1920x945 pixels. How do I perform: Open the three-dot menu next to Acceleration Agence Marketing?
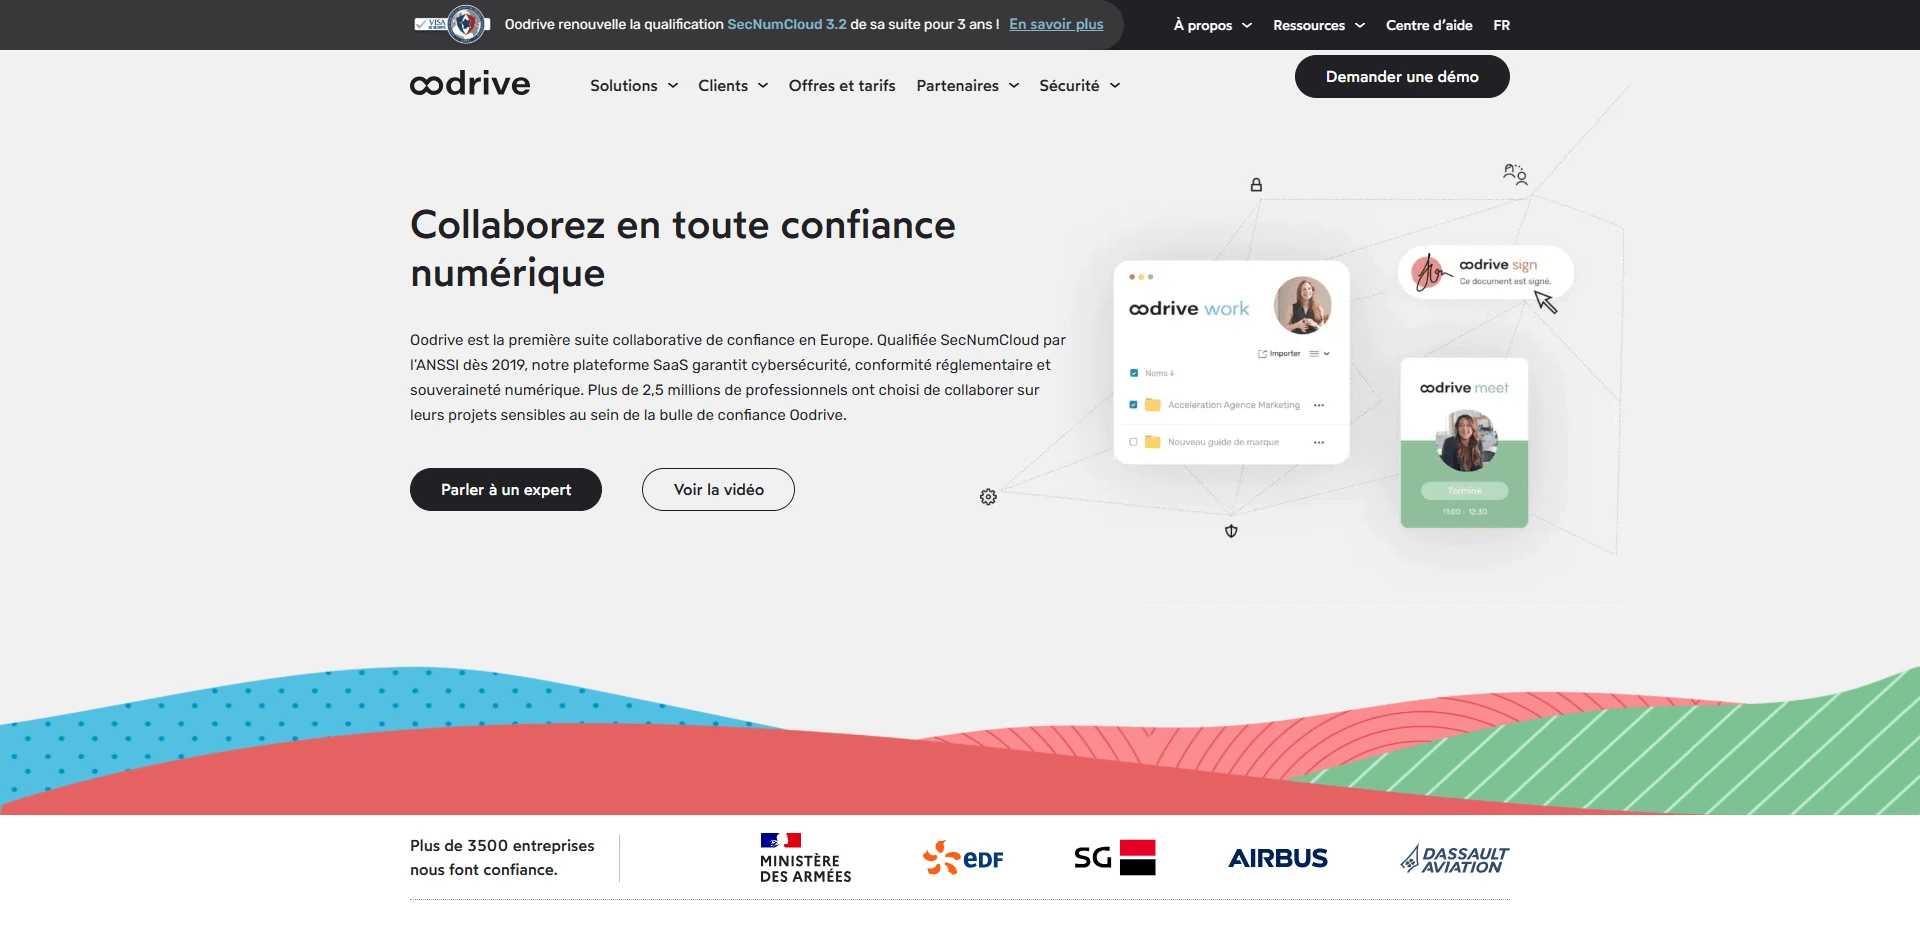(x=1319, y=405)
